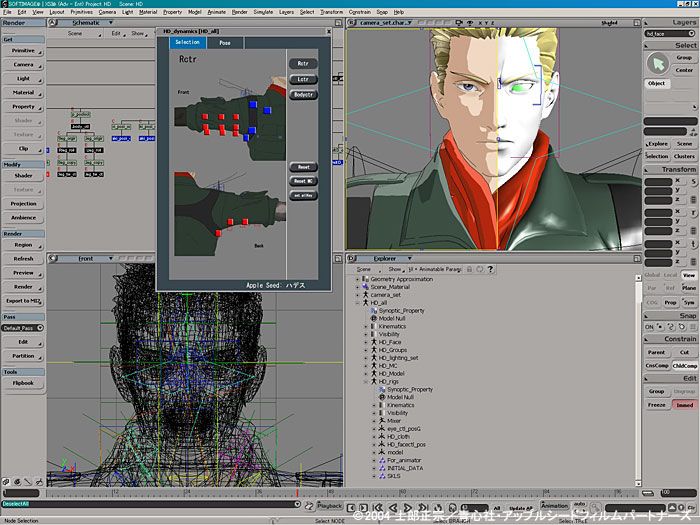Toggle ChldComp constrain option

tap(684, 366)
